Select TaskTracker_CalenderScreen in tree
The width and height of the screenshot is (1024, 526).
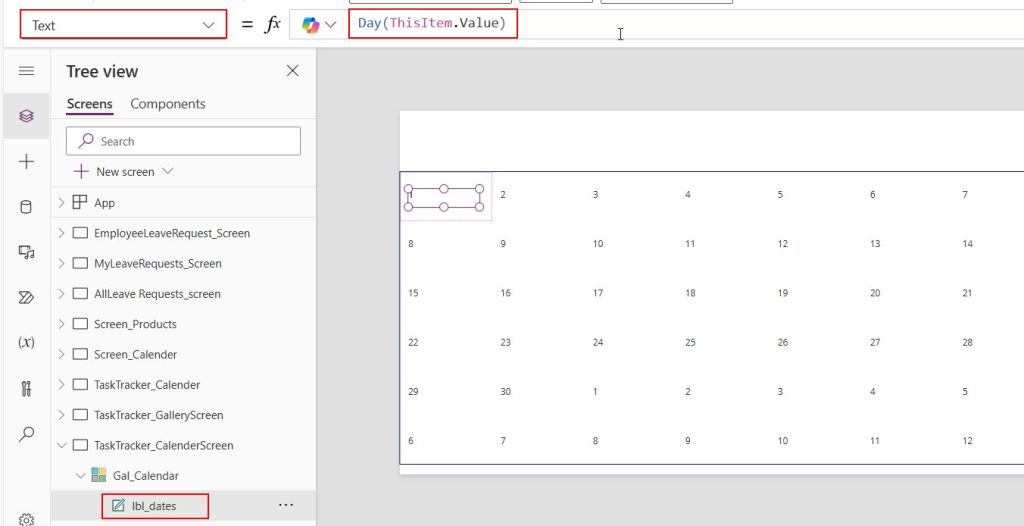(x=163, y=445)
